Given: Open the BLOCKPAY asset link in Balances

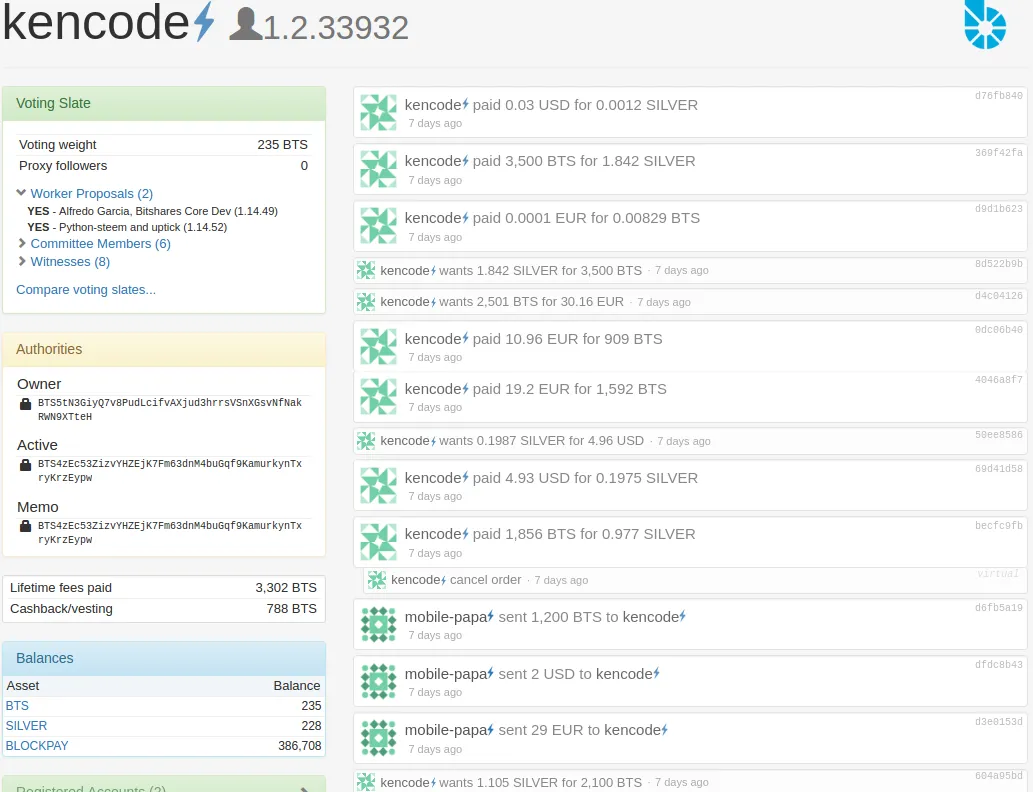Looking at the screenshot, I should [x=37, y=746].
